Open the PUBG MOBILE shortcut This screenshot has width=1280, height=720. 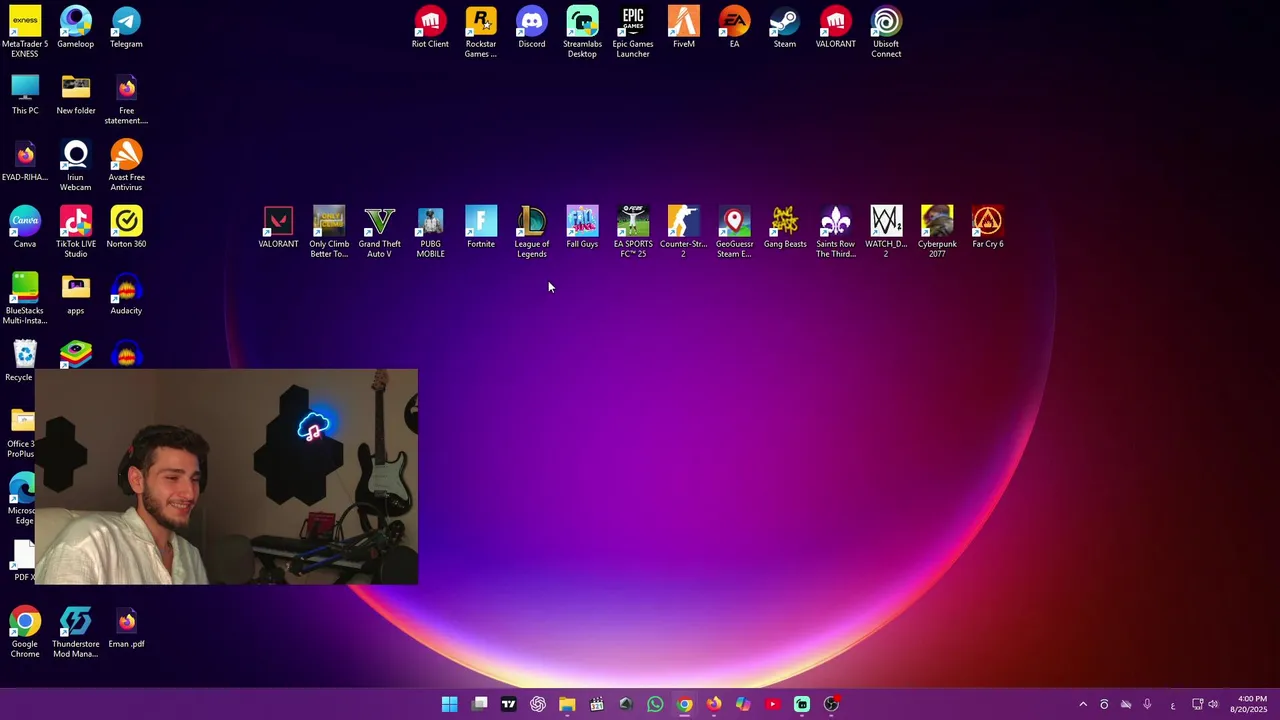[x=430, y=232]
